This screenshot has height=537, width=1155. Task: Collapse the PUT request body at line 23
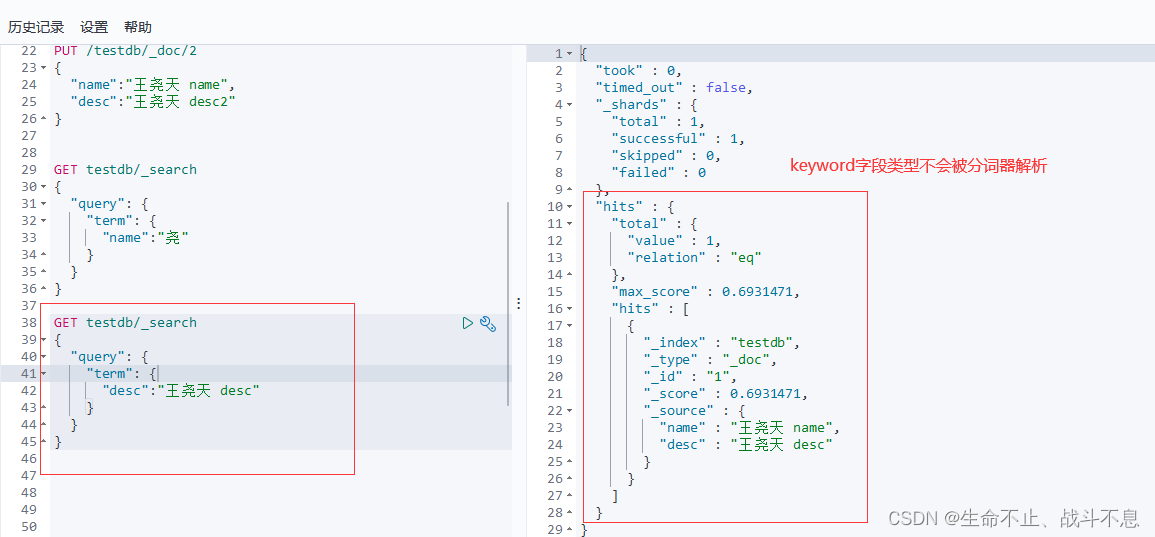43,68
